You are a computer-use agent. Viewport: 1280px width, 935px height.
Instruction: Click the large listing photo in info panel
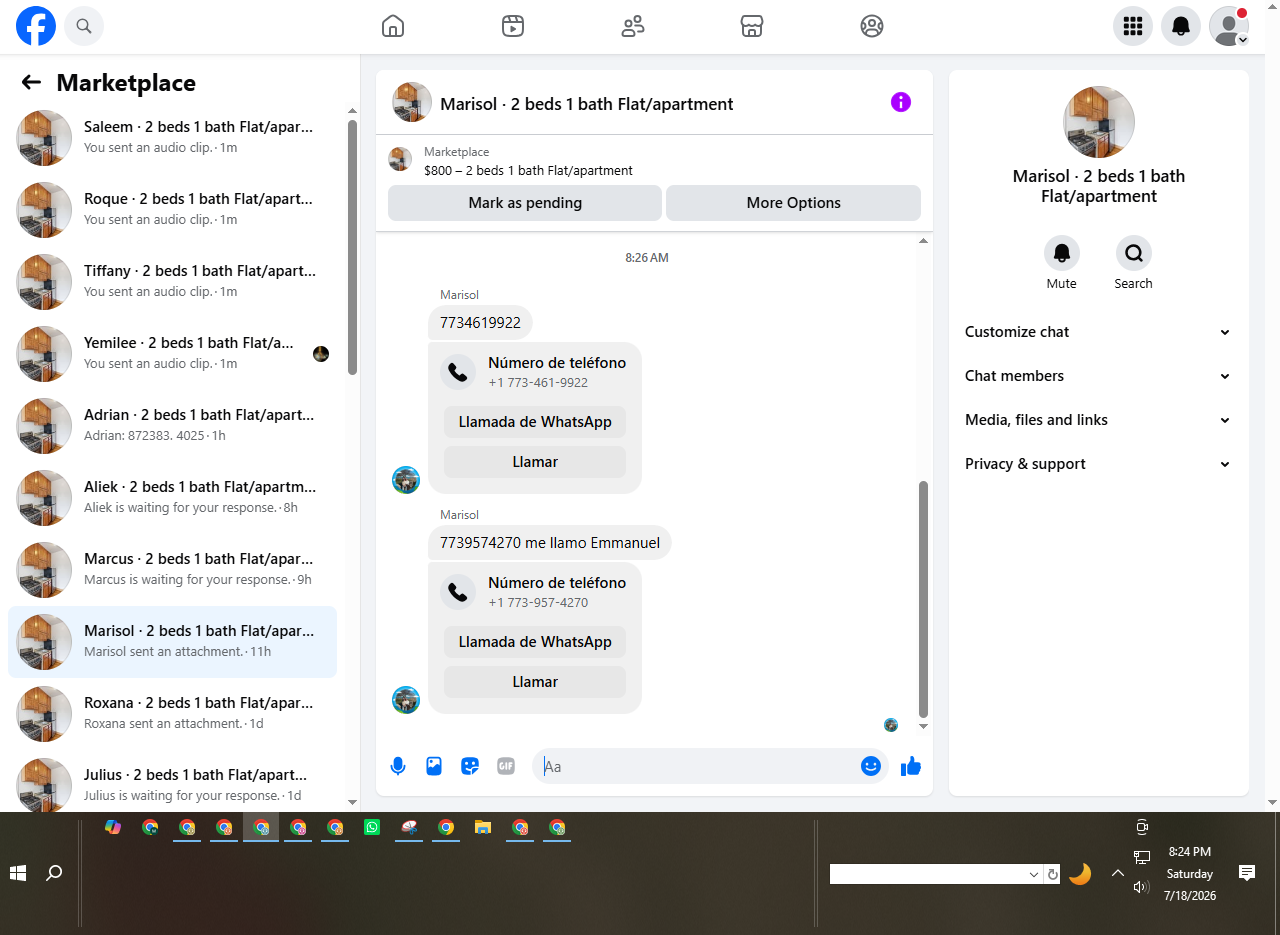click(1099, 122)
